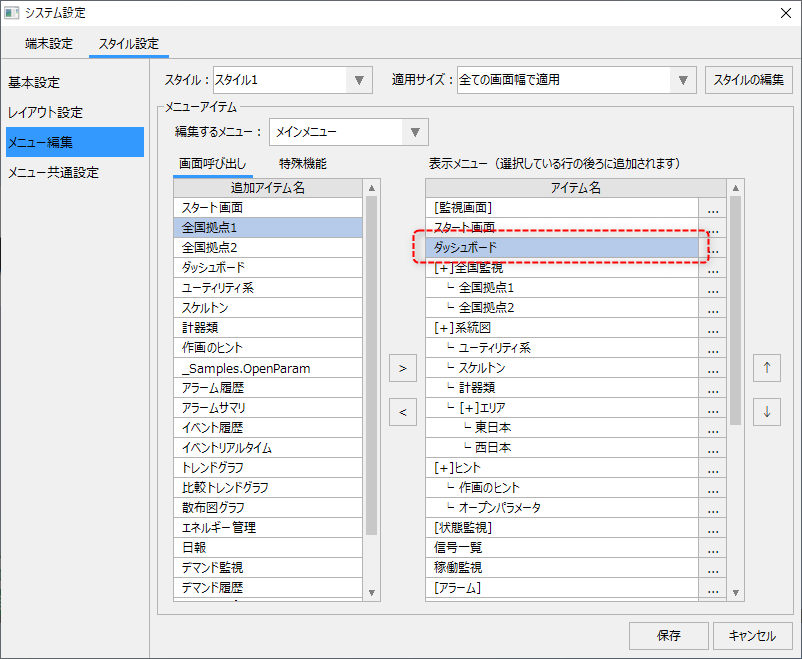Click the orange move-down arrow button
Image resolution: width=802 pixels, height=659 pixels.
click(x=766, y=411)
